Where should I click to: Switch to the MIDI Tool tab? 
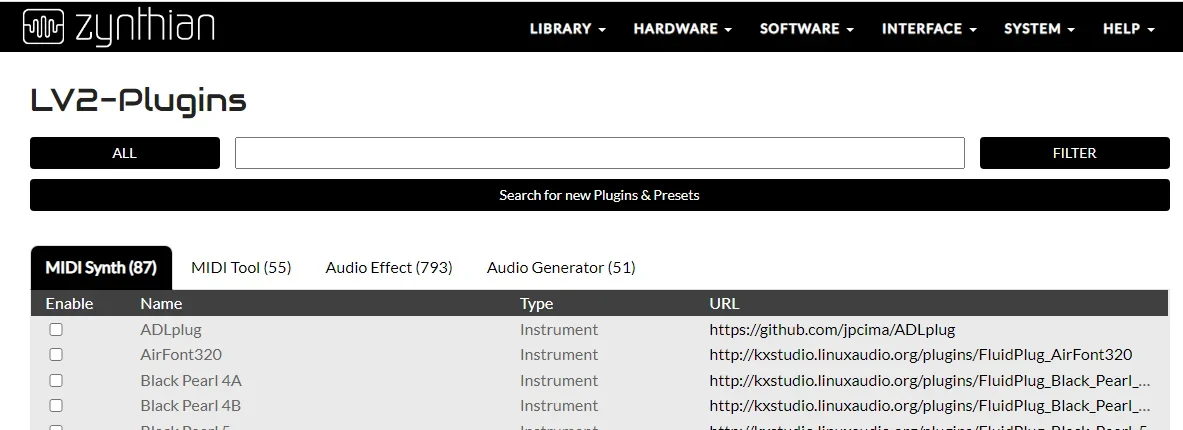coord(241,268)
